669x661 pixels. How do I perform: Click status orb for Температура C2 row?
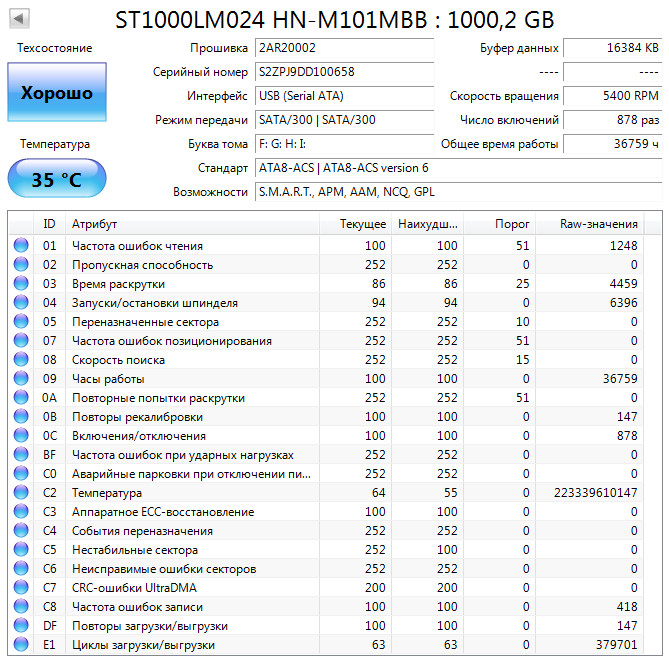(x=21, y=492)
